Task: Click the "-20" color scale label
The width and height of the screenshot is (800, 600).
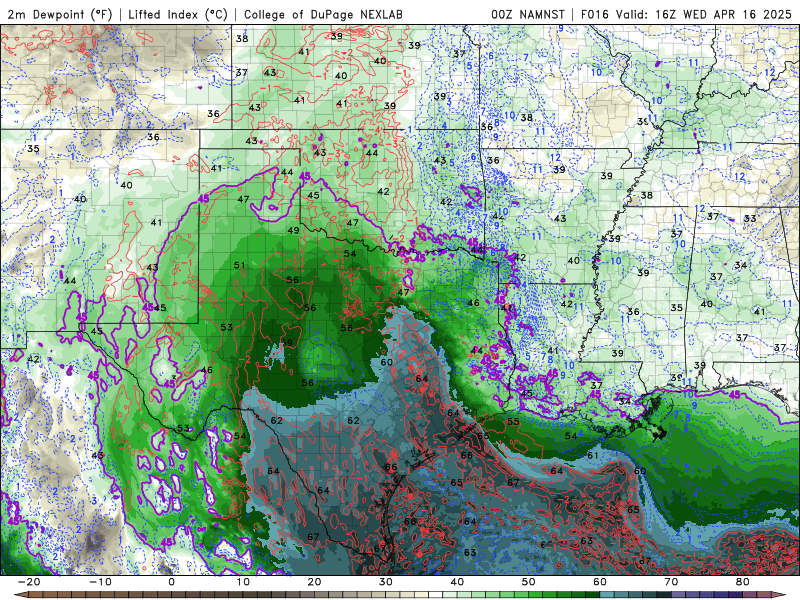Action: pyautogui.click(x=29, y=582)
